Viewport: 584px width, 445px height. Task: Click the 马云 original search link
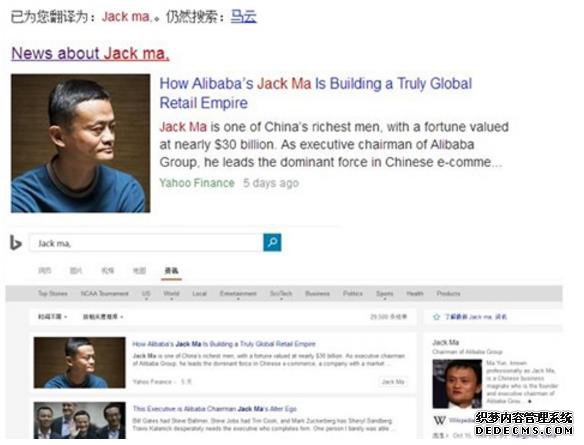[x=244, y=17]
